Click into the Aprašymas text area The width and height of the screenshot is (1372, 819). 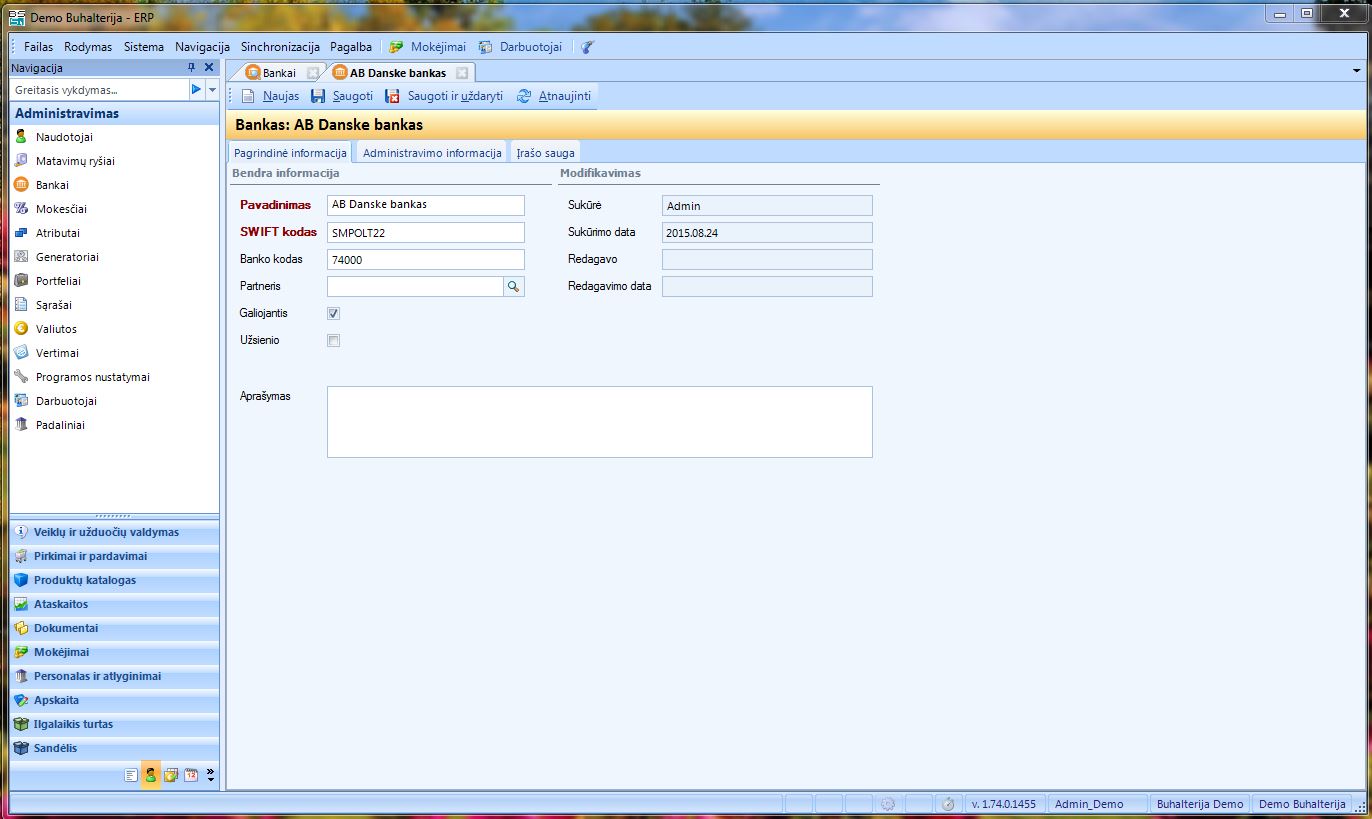[599, 421]
